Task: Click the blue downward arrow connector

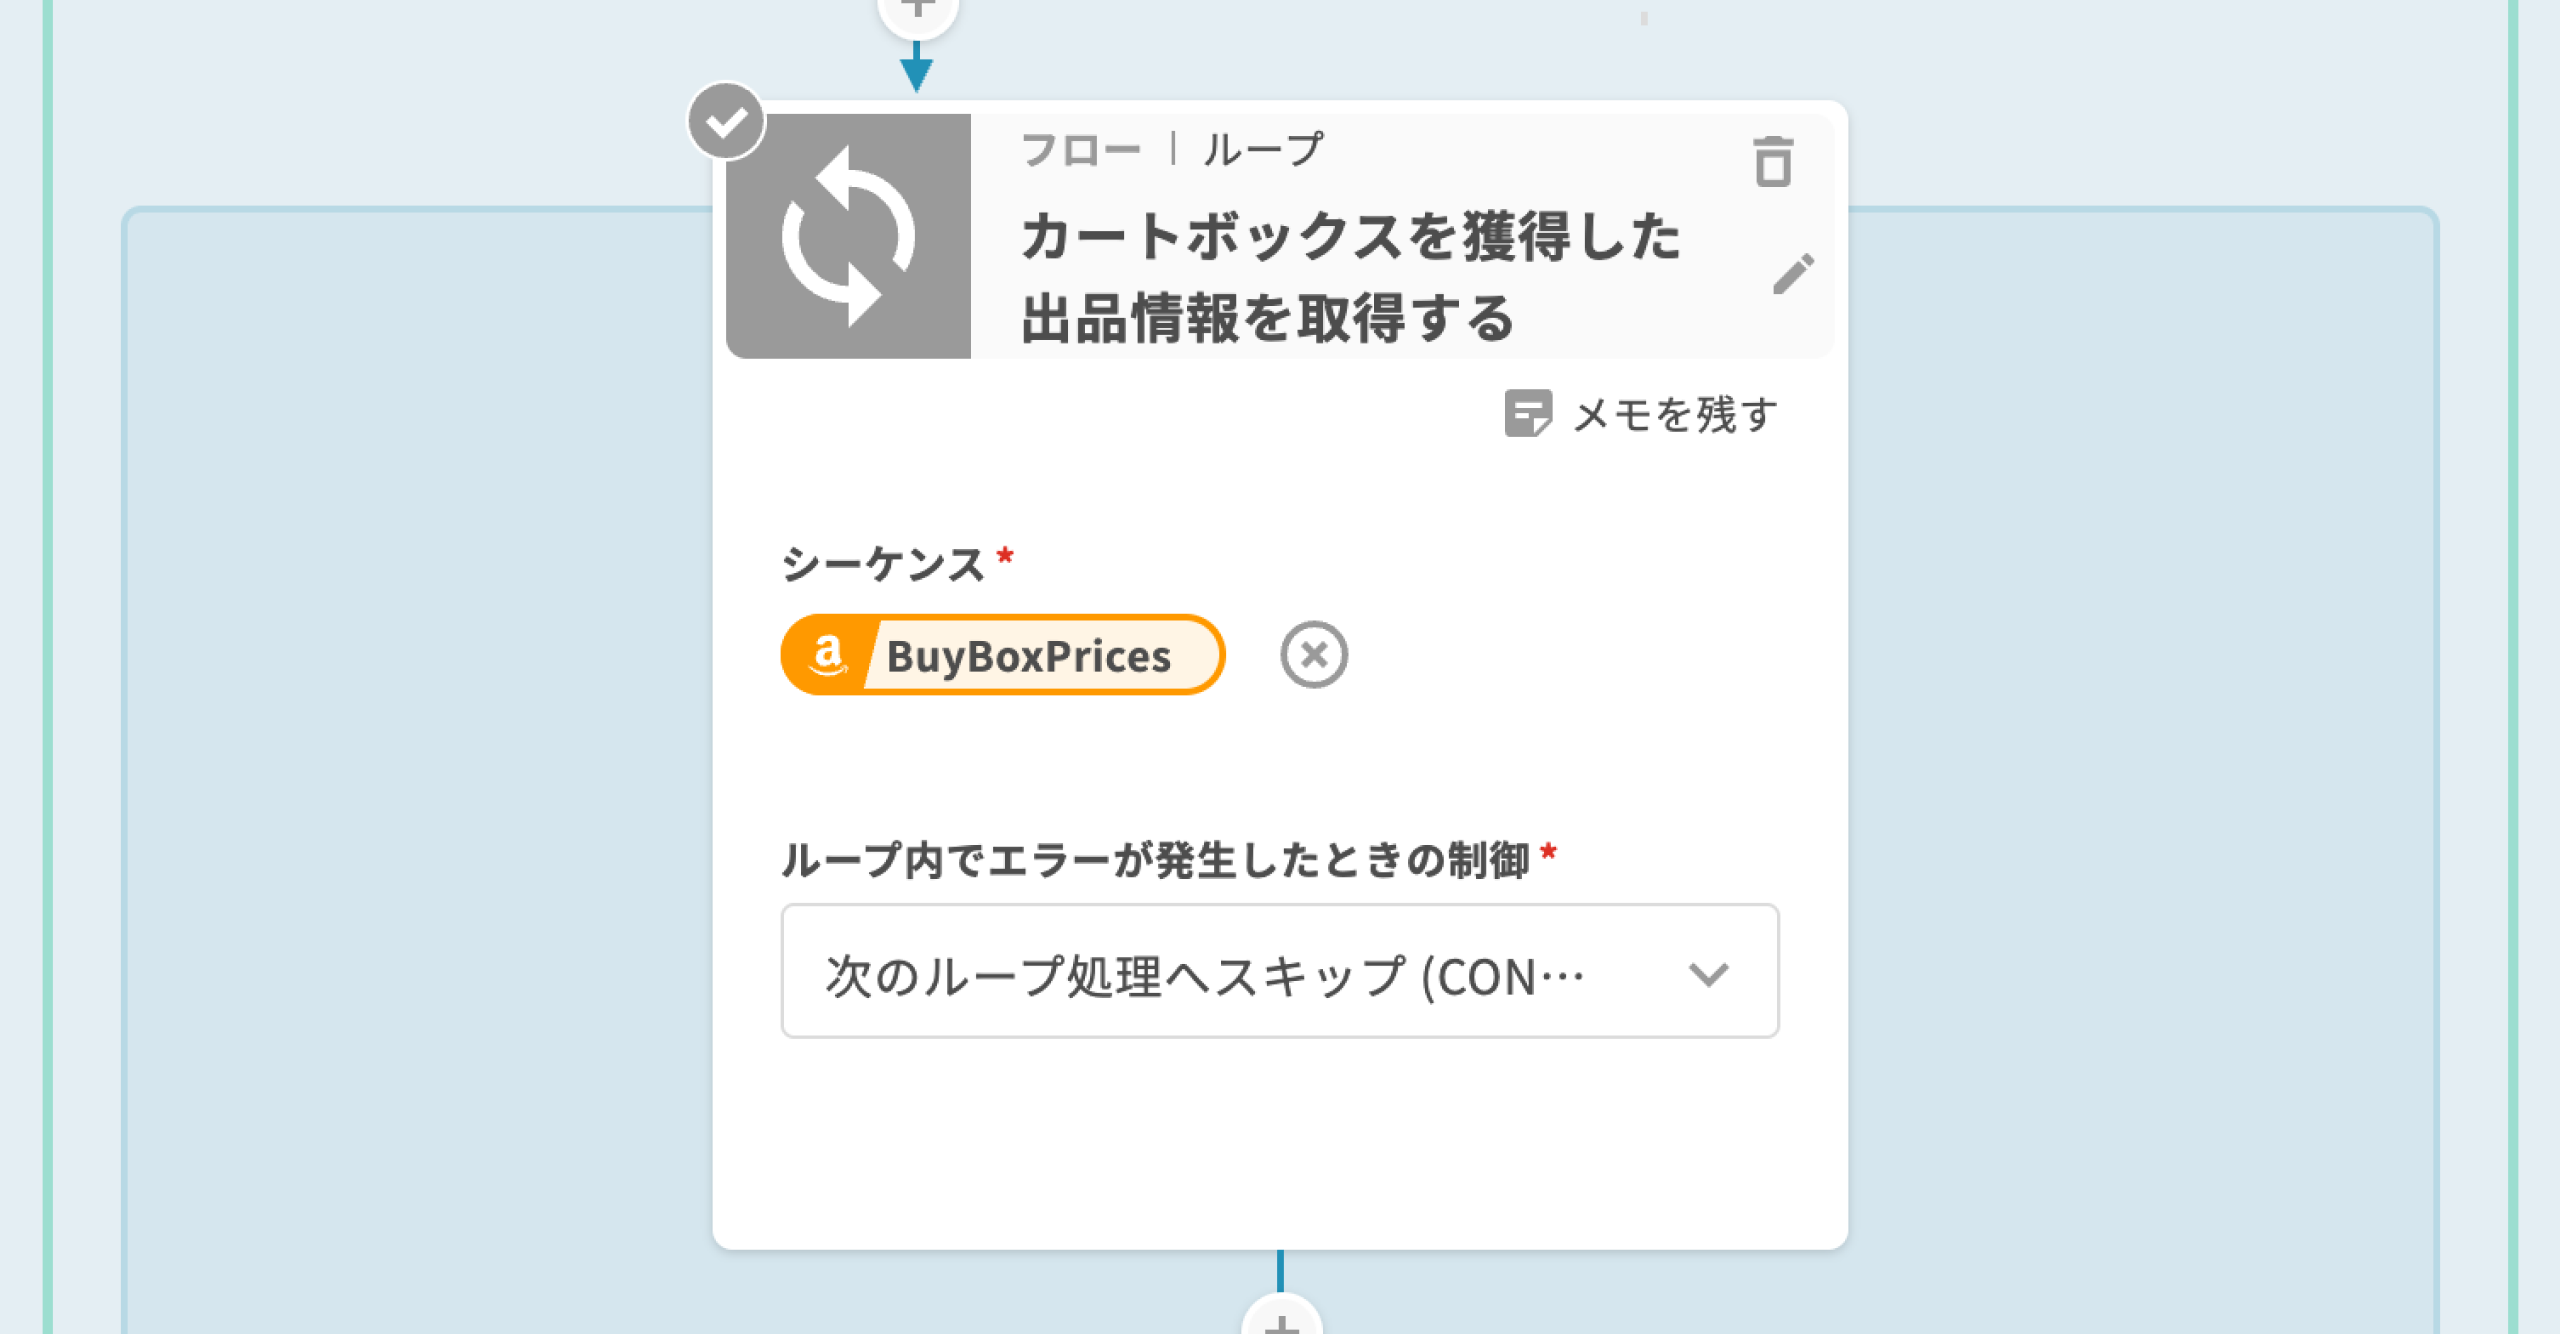Action: point(916,72)
